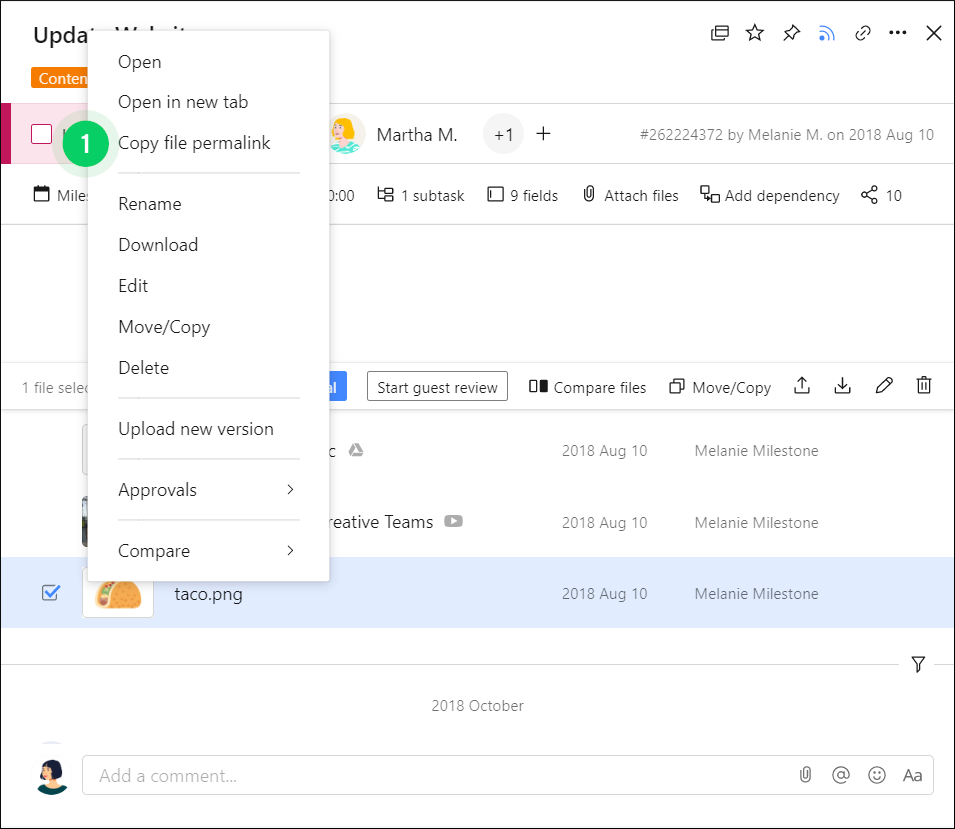Delete the selected file with trash icon
Image resolution: width=955 pixels, height=829 pixels.
[923, 385]
